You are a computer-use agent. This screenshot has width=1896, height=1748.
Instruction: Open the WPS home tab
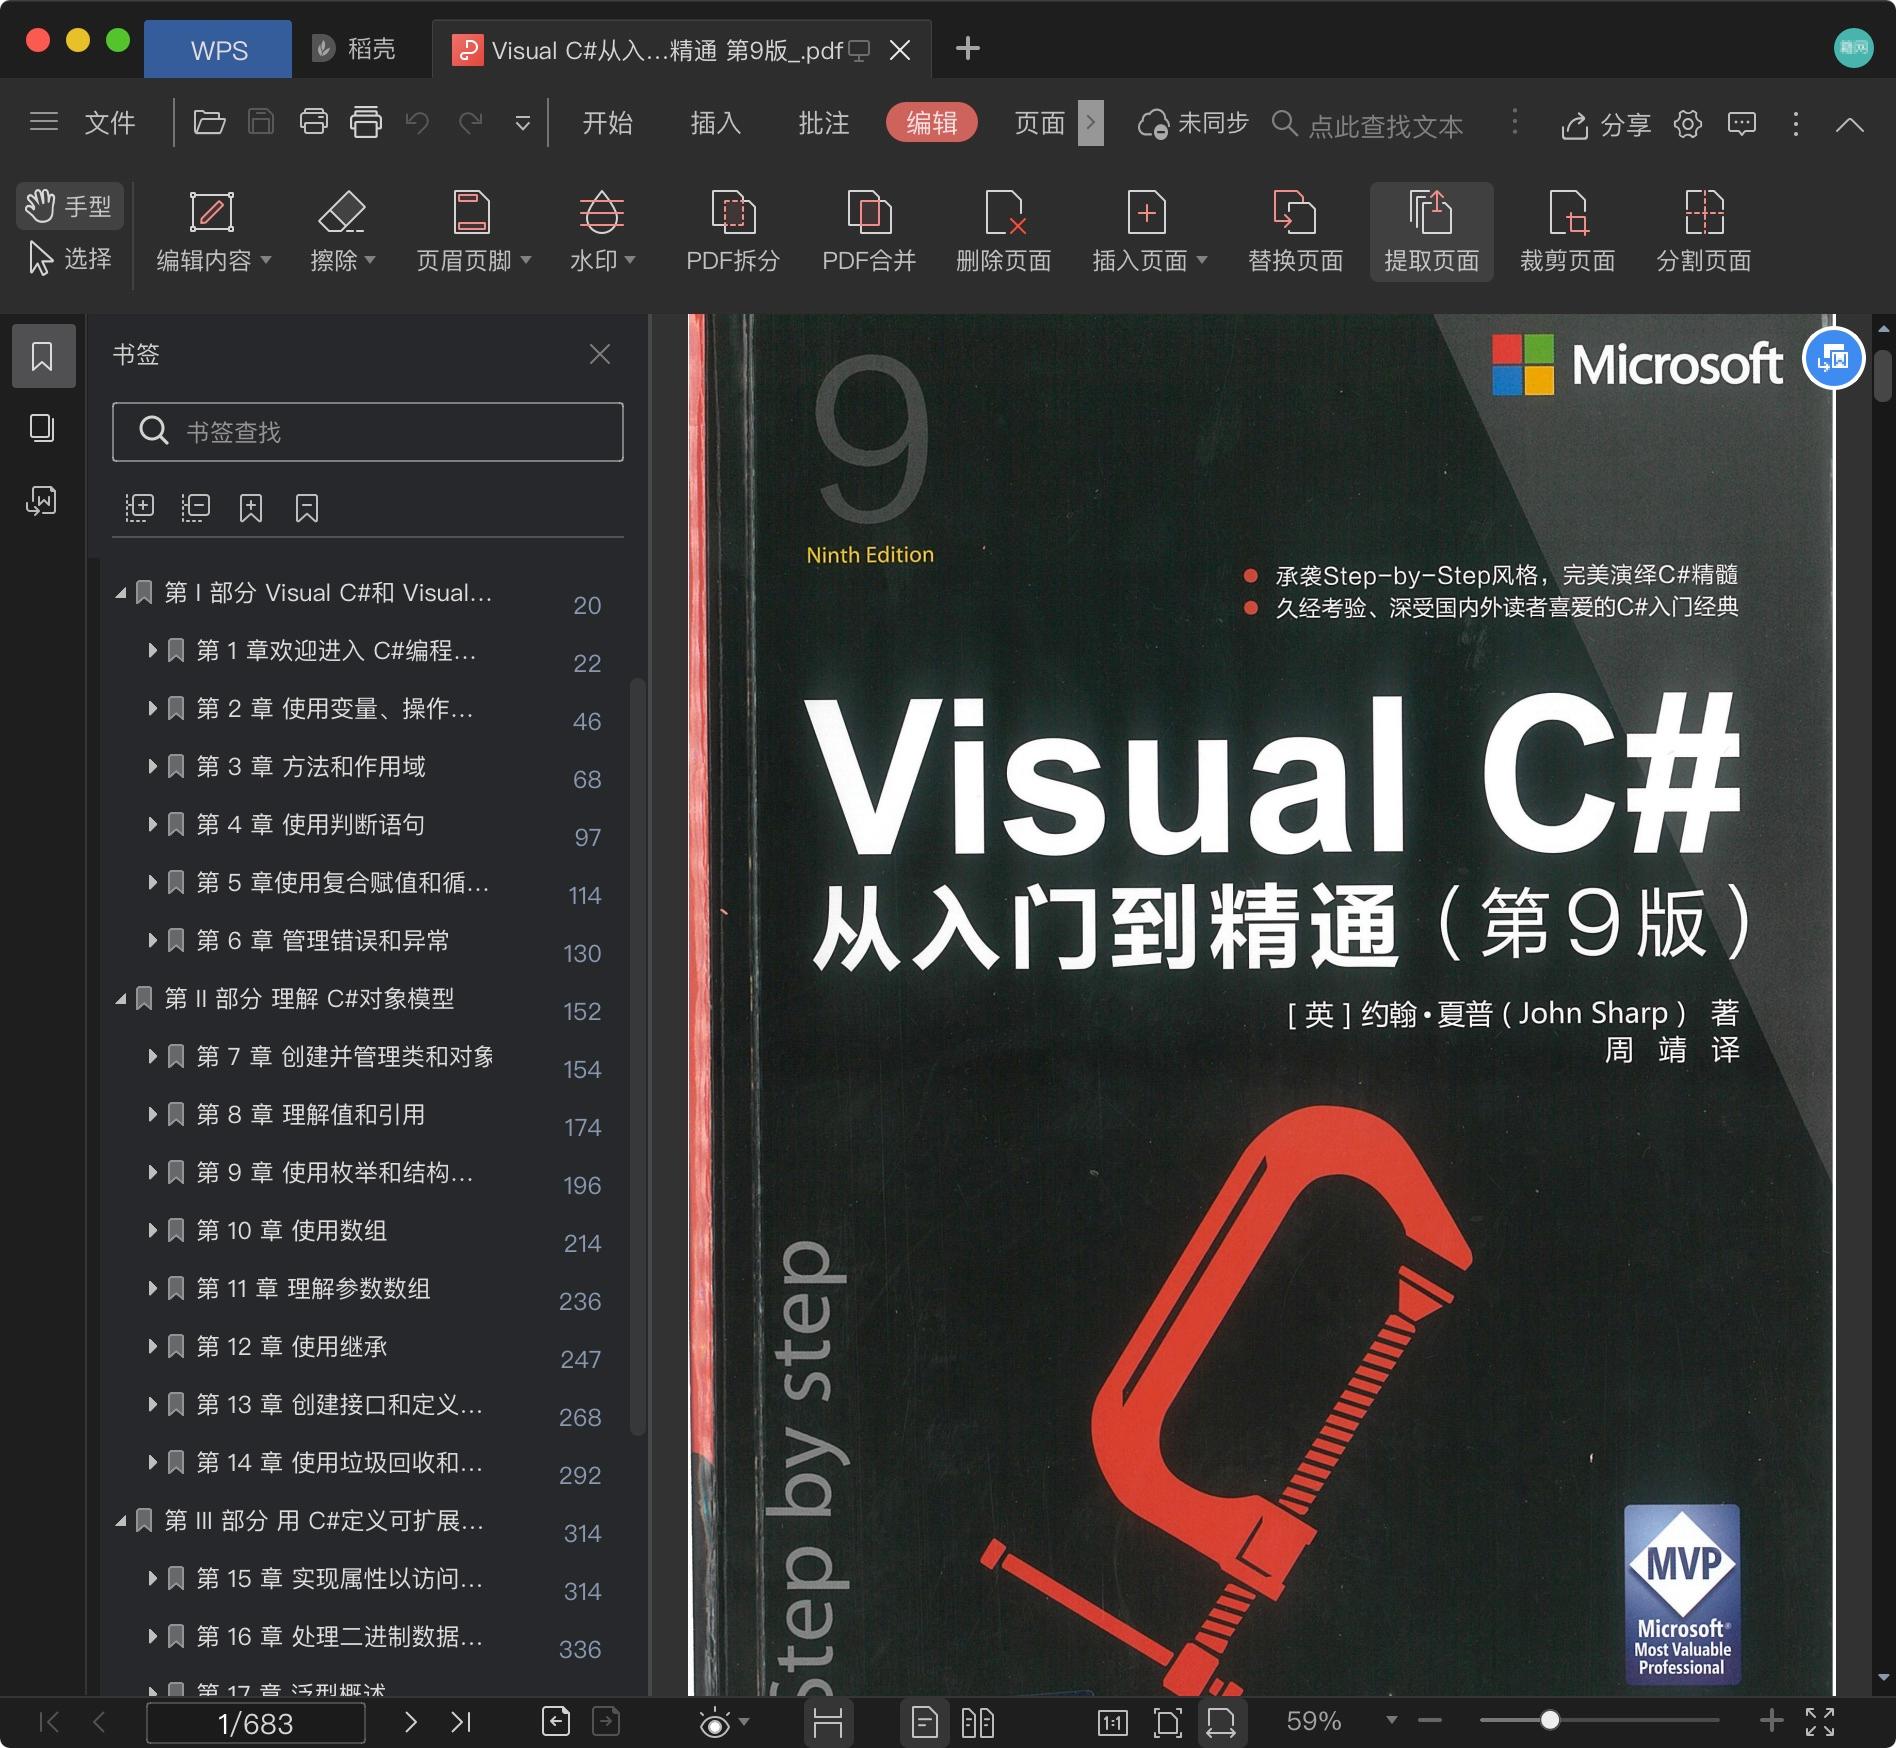218,49
